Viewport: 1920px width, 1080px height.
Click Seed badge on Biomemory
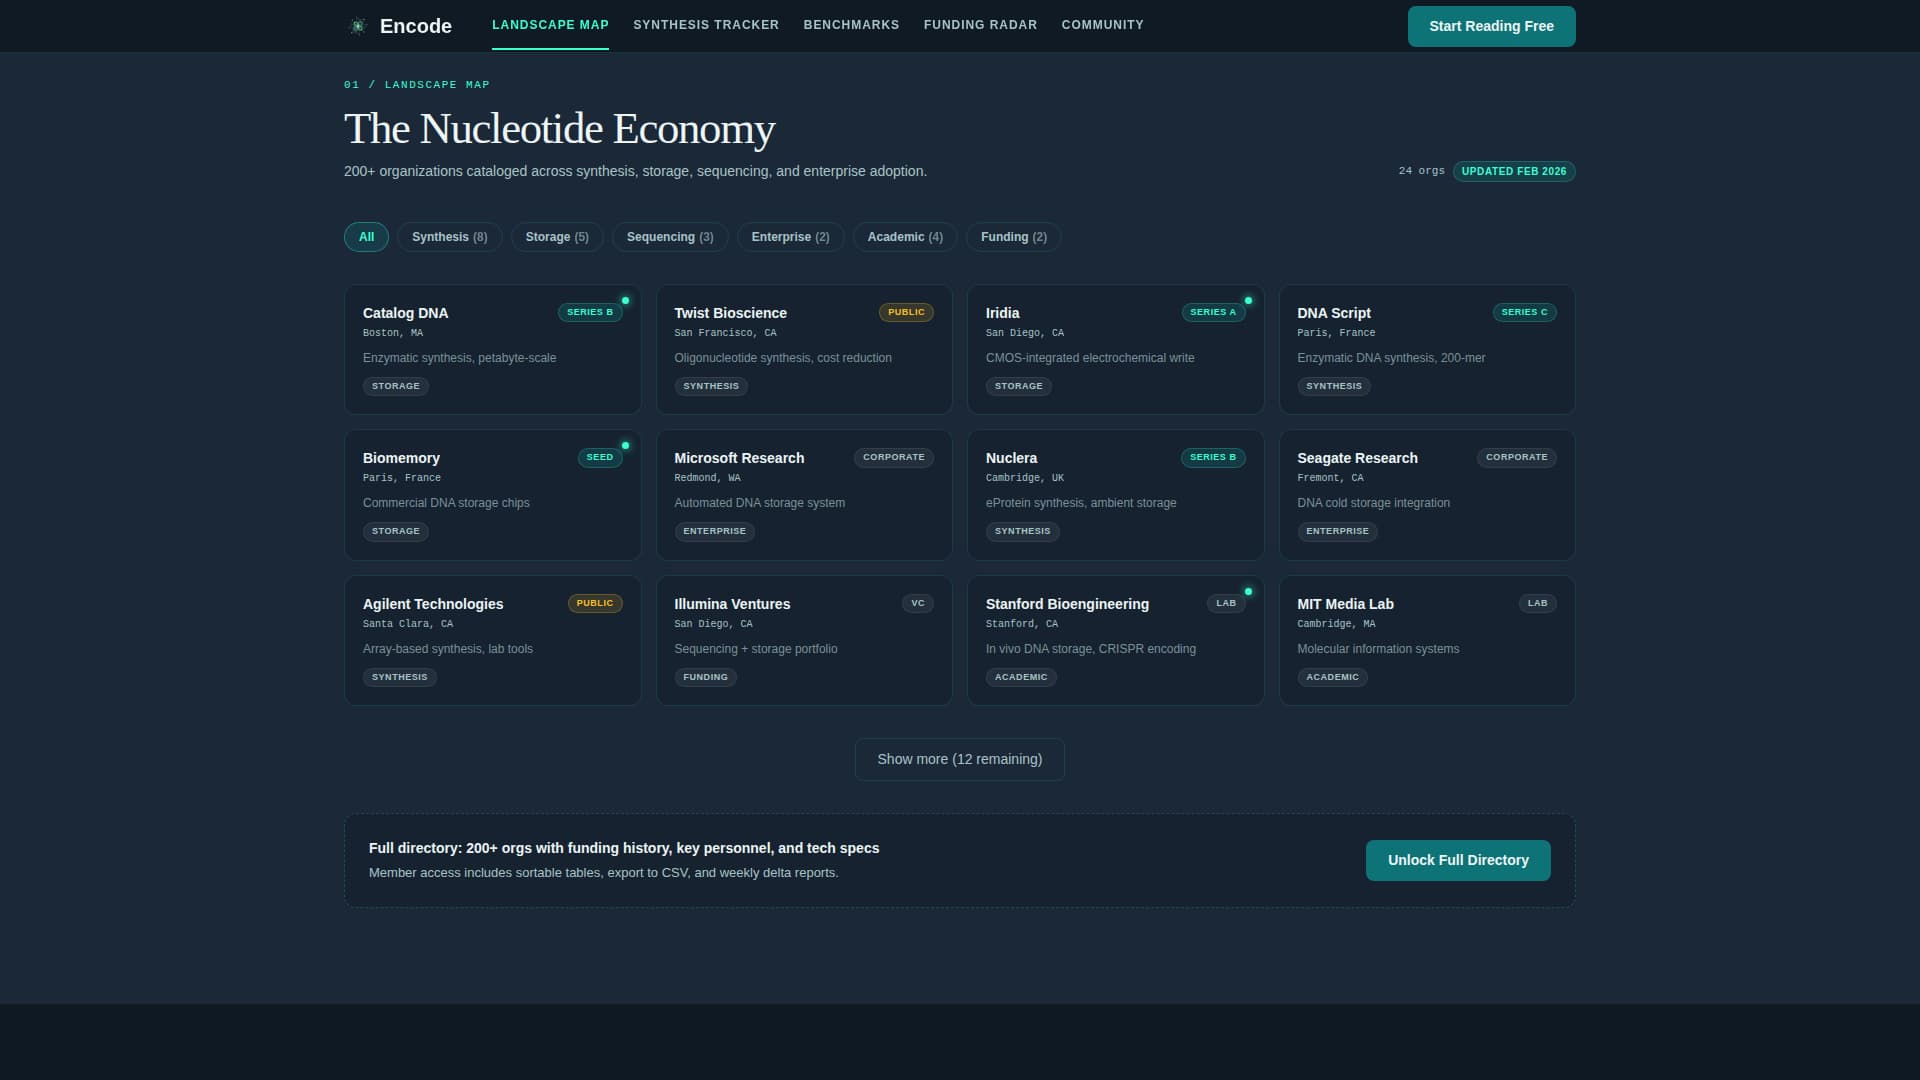pyautogui.click(x=600, y=458)
